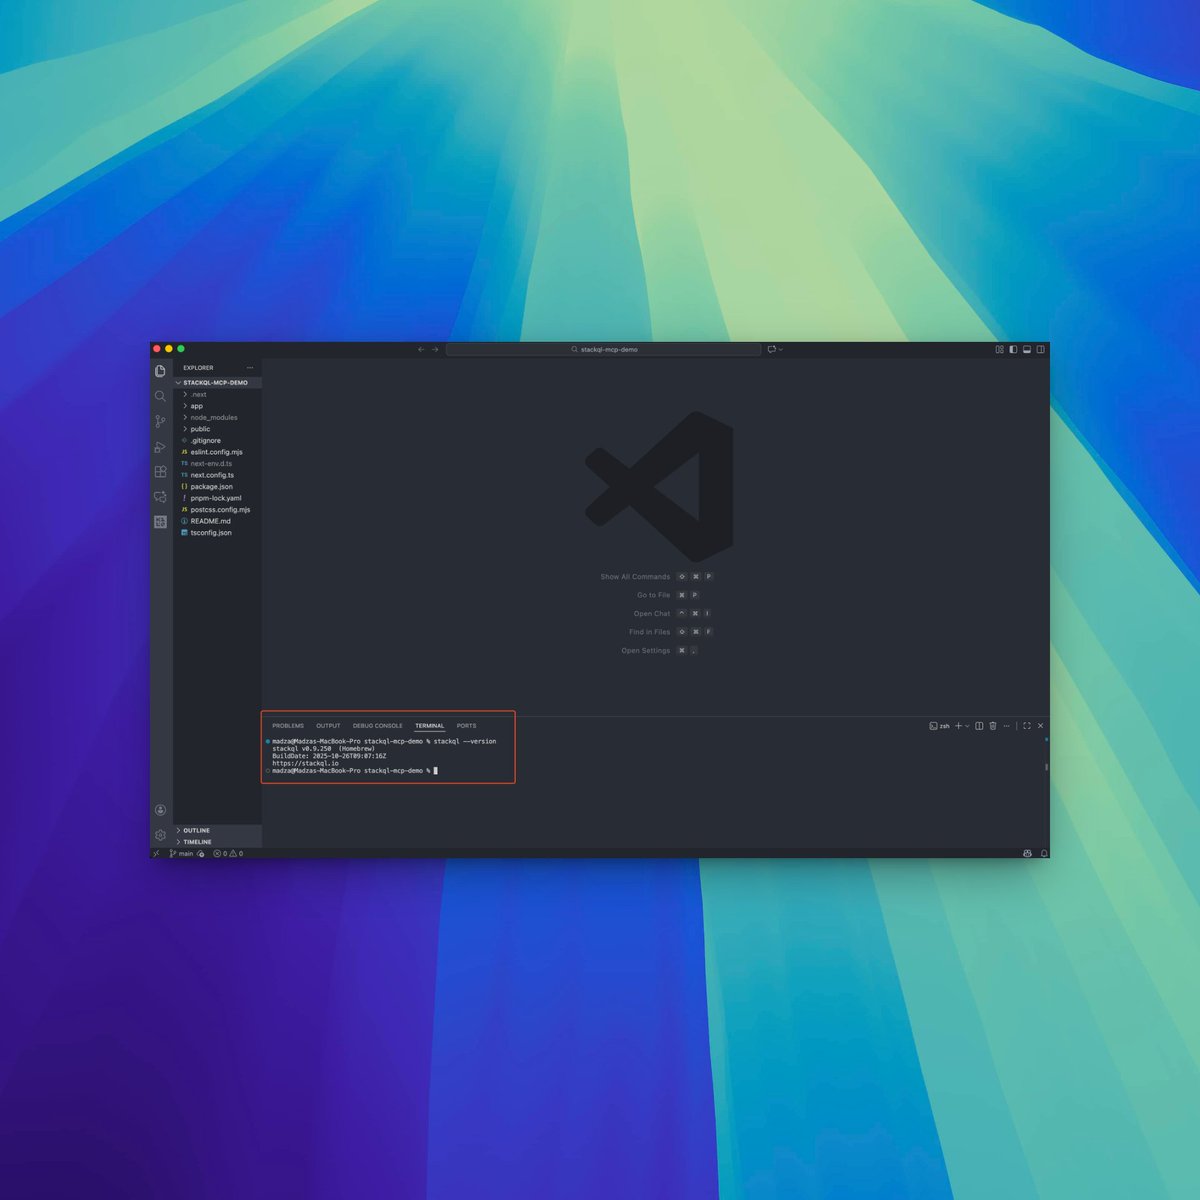Open the Source Control view
The width and height of the screenshot is (1200, 1200).
(x=160, y=421)
